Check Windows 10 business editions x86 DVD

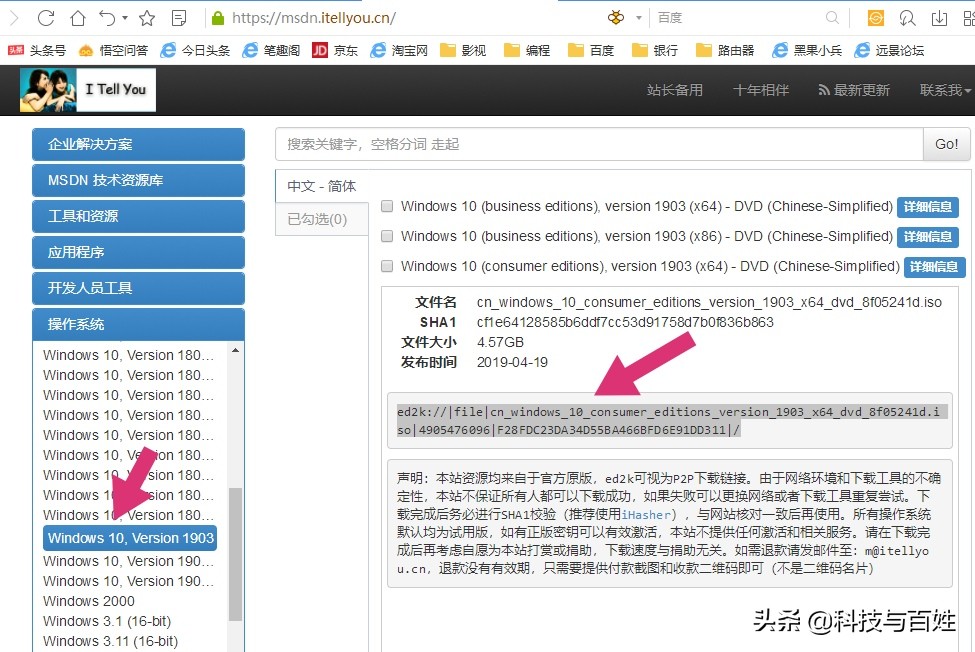tap(387, 236)
